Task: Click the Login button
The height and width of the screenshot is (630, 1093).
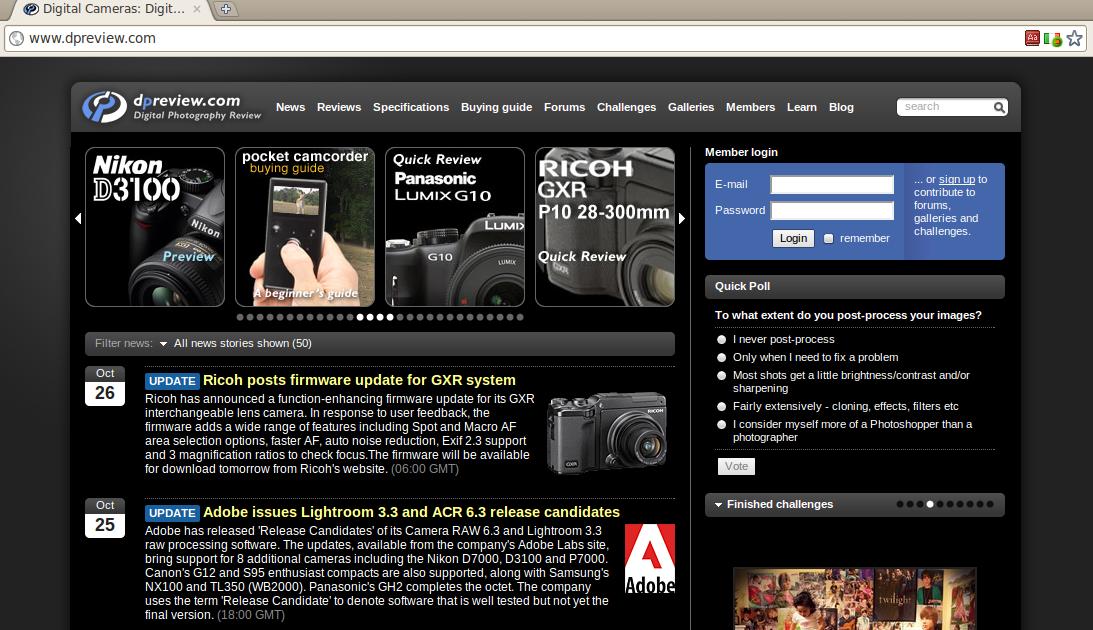Action: click(x=793, y=238)
